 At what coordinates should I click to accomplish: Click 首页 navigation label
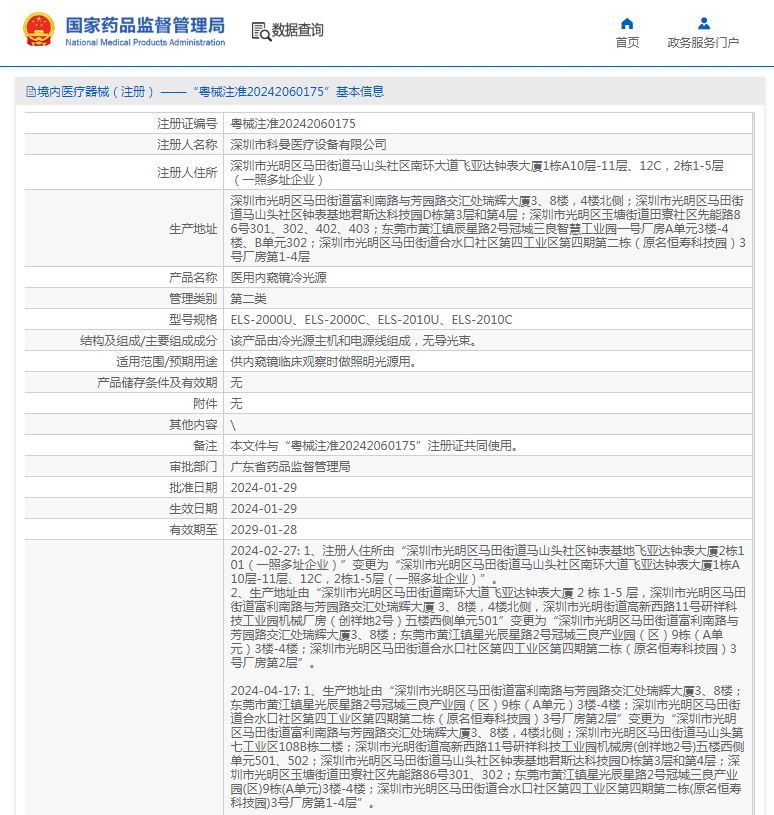(627, 43)
